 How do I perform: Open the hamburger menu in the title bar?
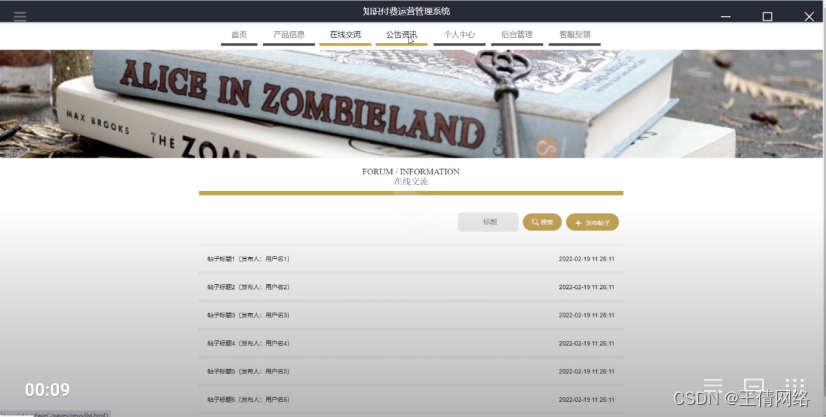(x=20, y=16)
